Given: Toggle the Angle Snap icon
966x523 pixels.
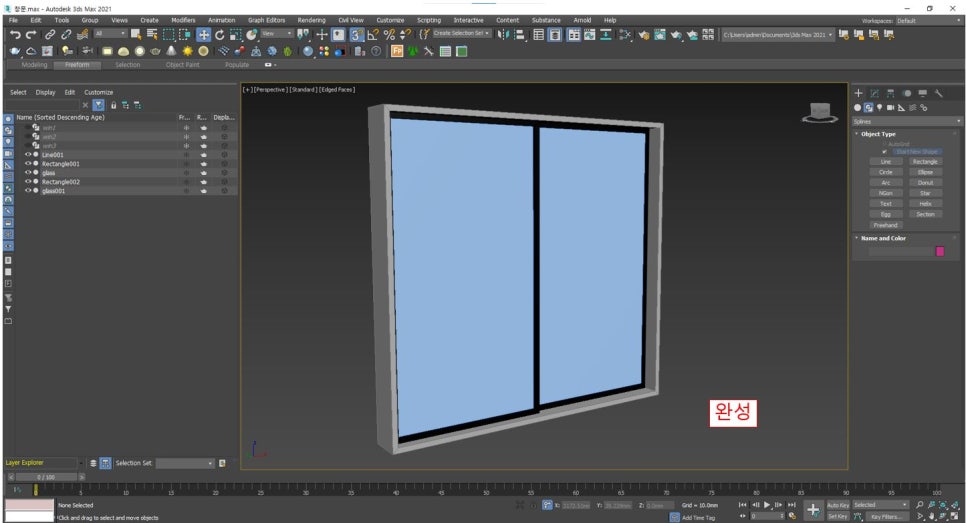Looking at the screenshot, I should tap(373, 34).
